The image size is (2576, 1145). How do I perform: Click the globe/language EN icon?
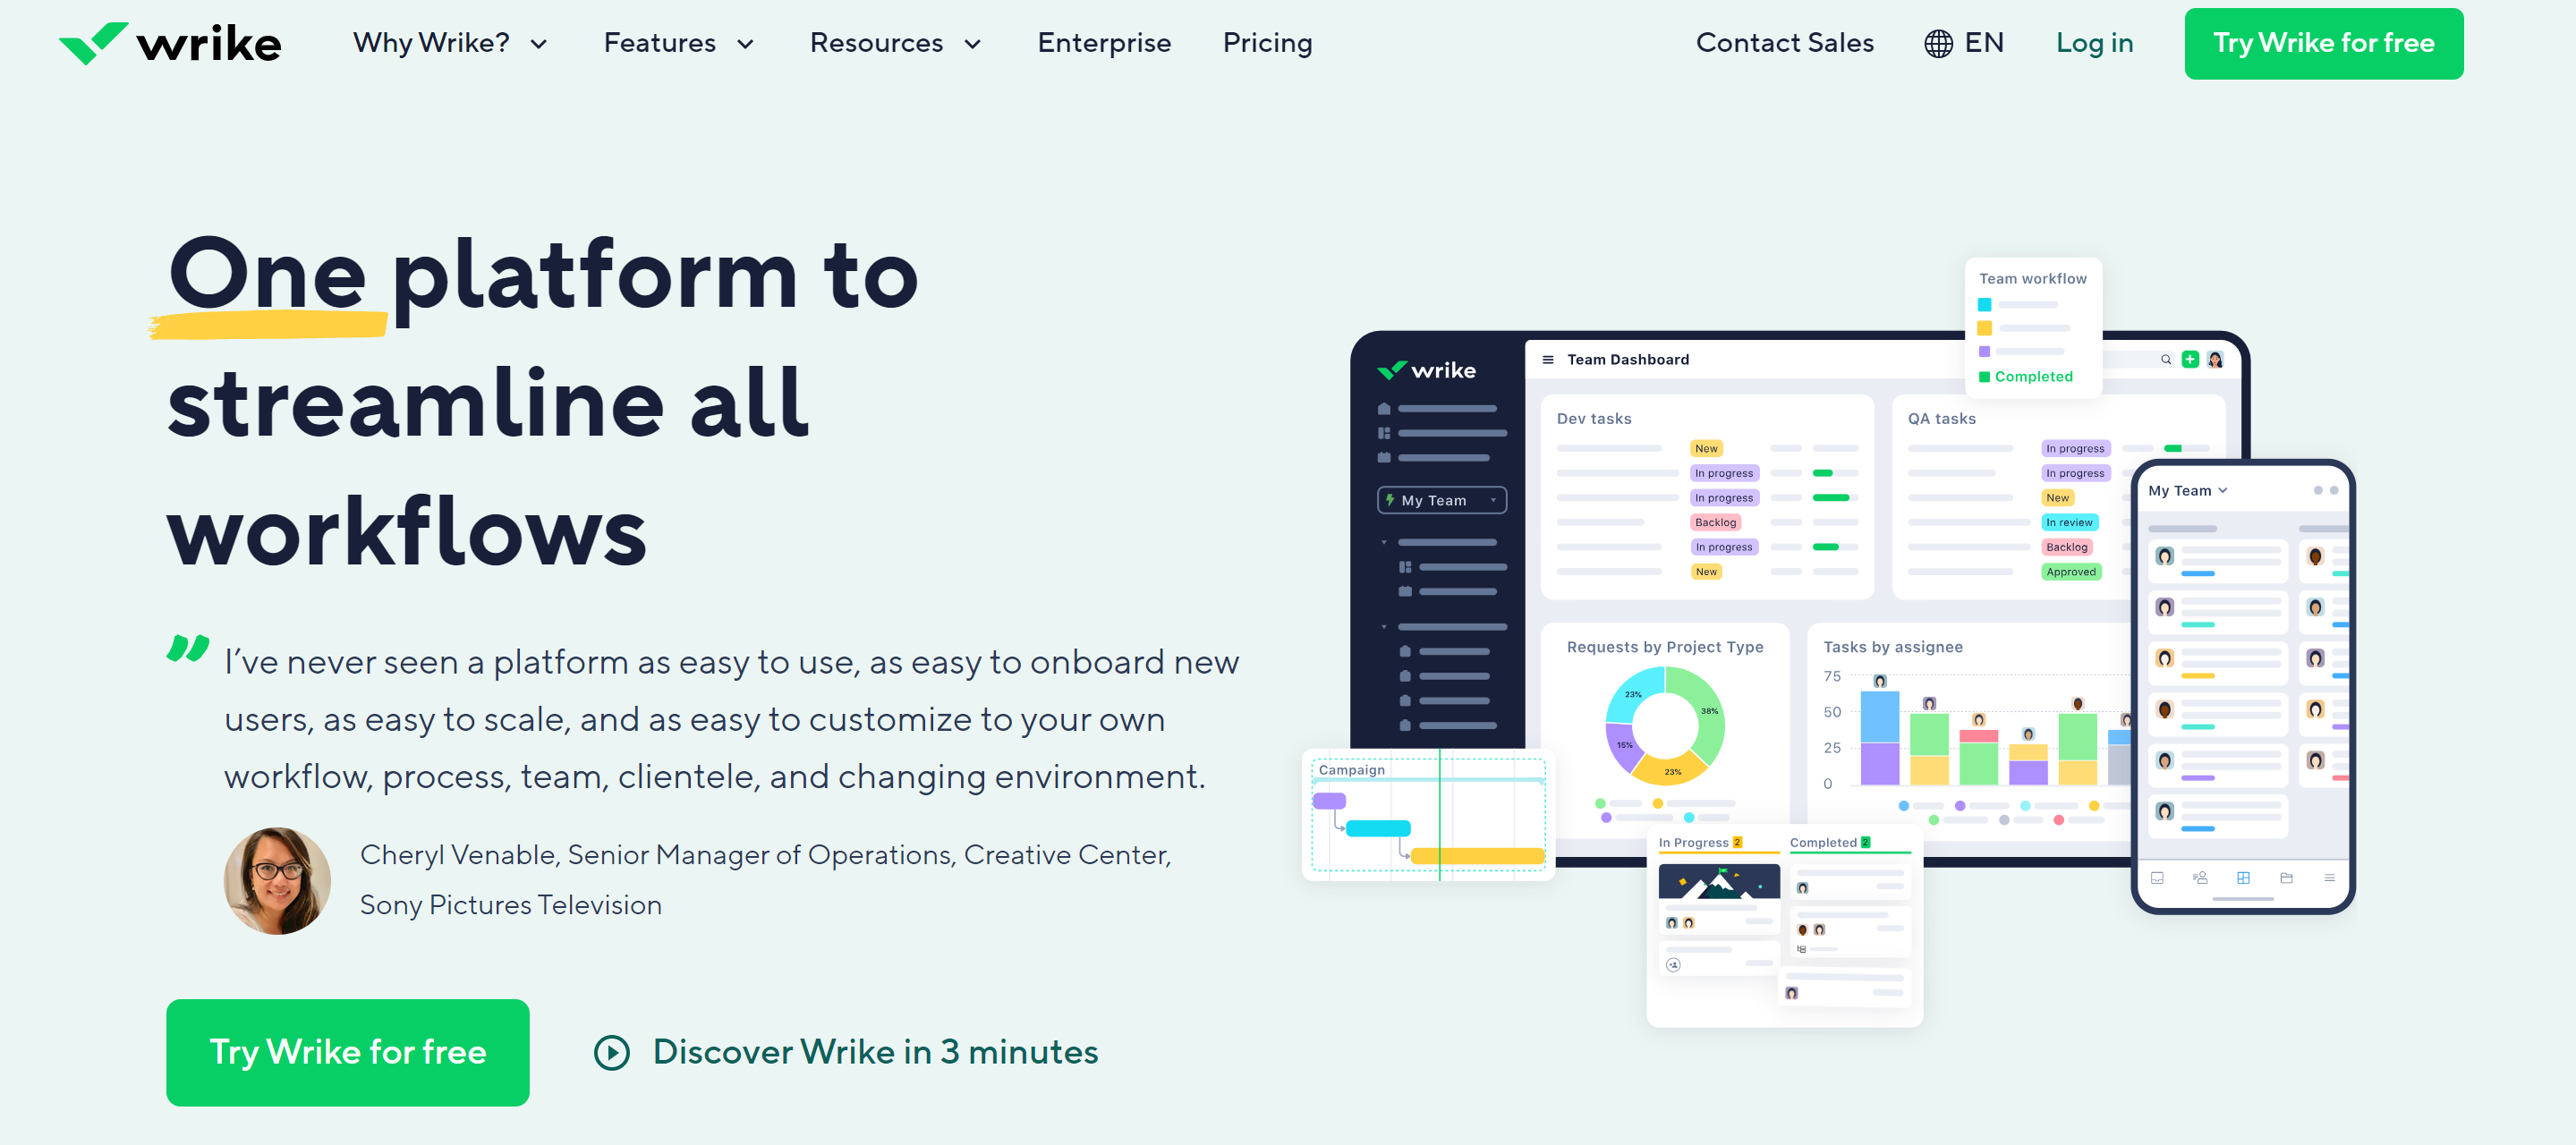[x=1965, y=45]
